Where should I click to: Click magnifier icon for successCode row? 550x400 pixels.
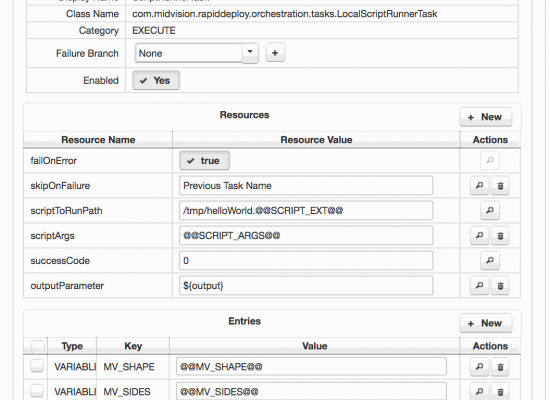pyautogui.click(x=490, y=261)
